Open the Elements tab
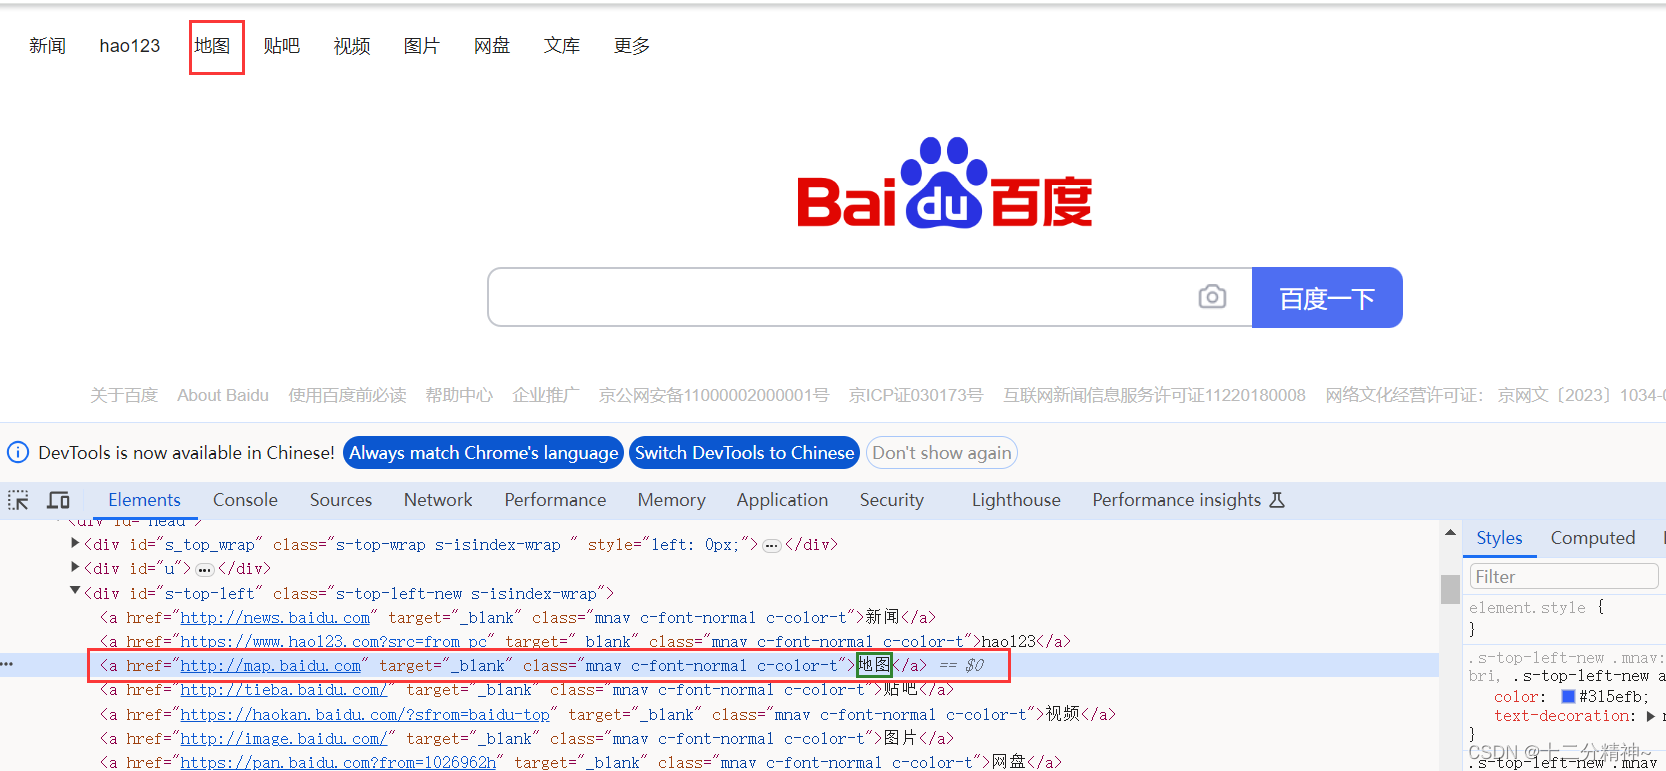 point(144,500)
